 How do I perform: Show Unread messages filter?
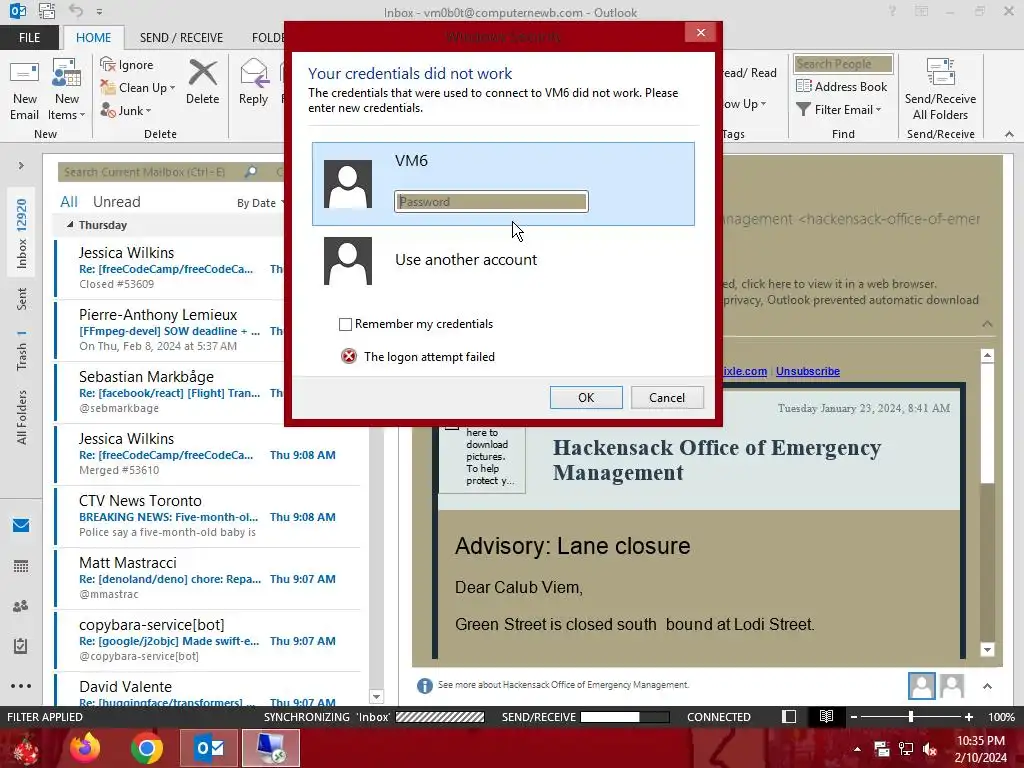point(116,202)
